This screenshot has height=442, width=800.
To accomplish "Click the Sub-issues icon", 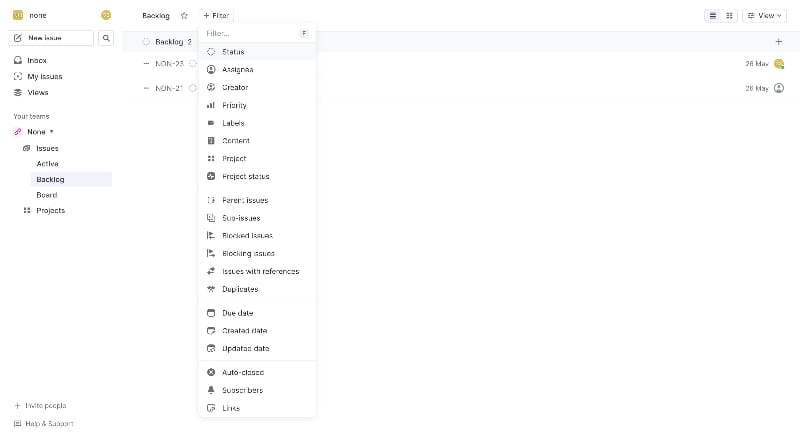I will [x=211, y=218].
